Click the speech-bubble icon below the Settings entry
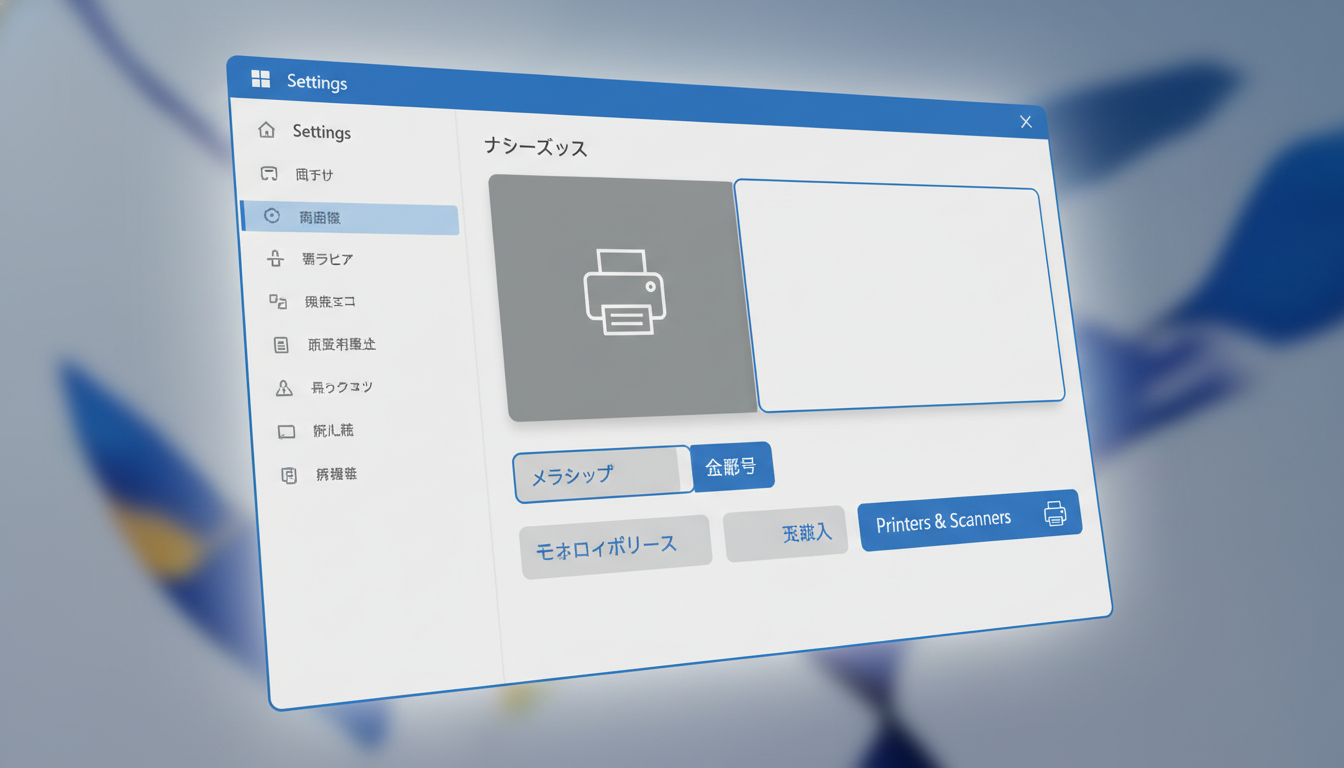 tap(268, 173)
